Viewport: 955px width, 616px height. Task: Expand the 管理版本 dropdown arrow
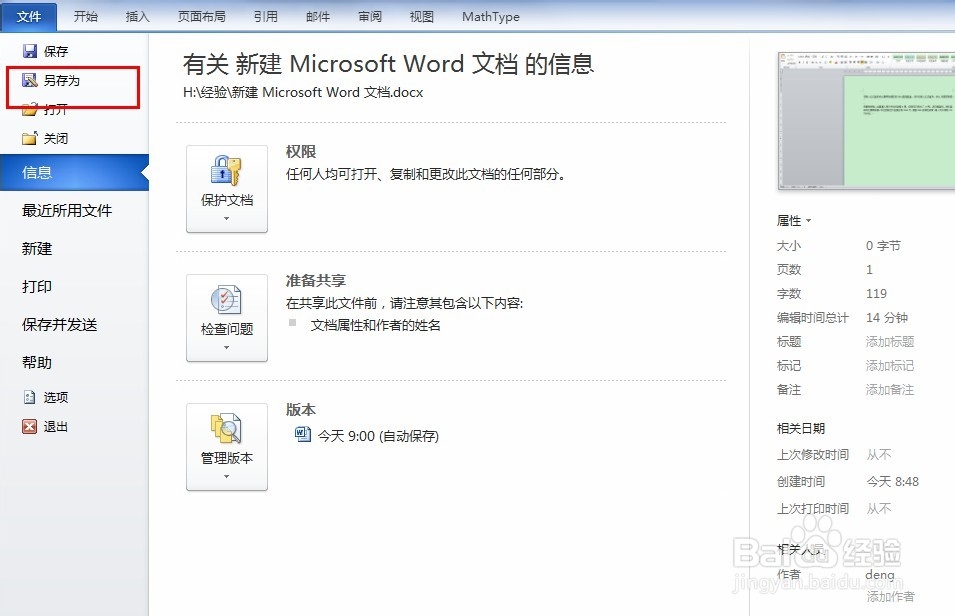point(227,476)
